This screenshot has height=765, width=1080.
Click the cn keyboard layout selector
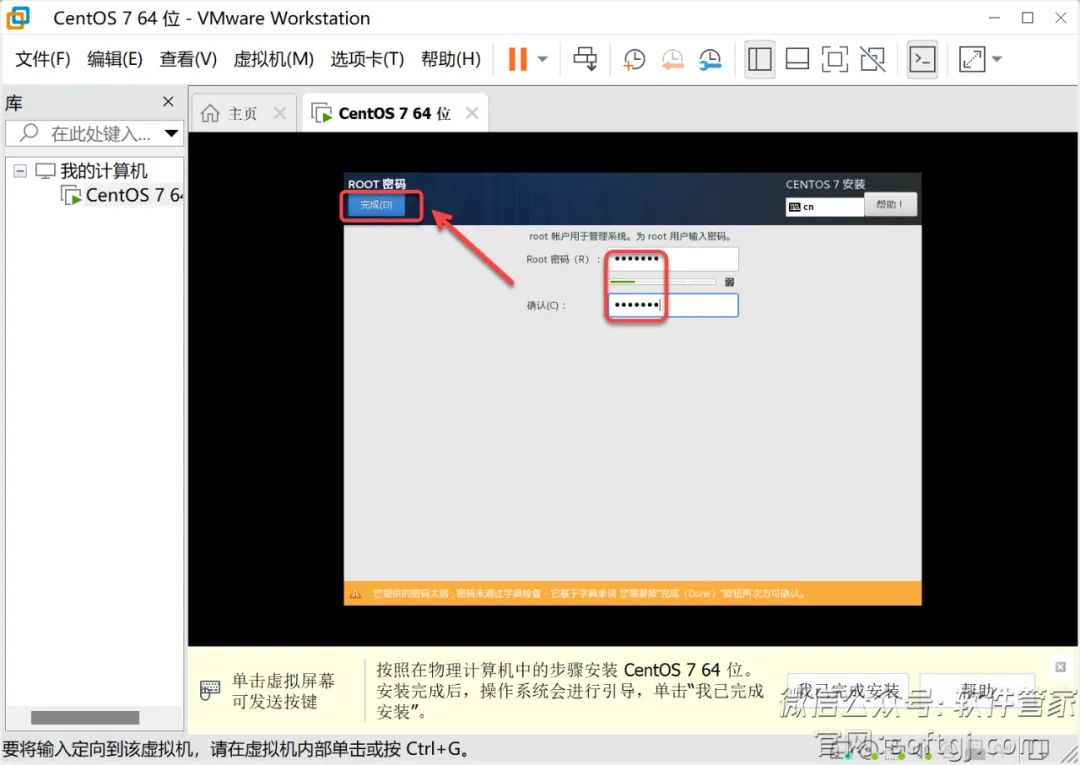tap(824, 207)
